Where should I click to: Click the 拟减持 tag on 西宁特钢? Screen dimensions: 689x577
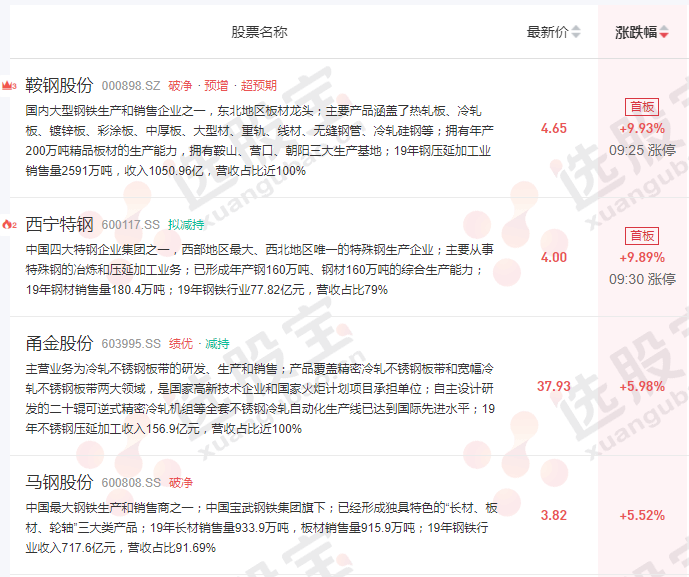pyautogui.click(x=186, y=225)
